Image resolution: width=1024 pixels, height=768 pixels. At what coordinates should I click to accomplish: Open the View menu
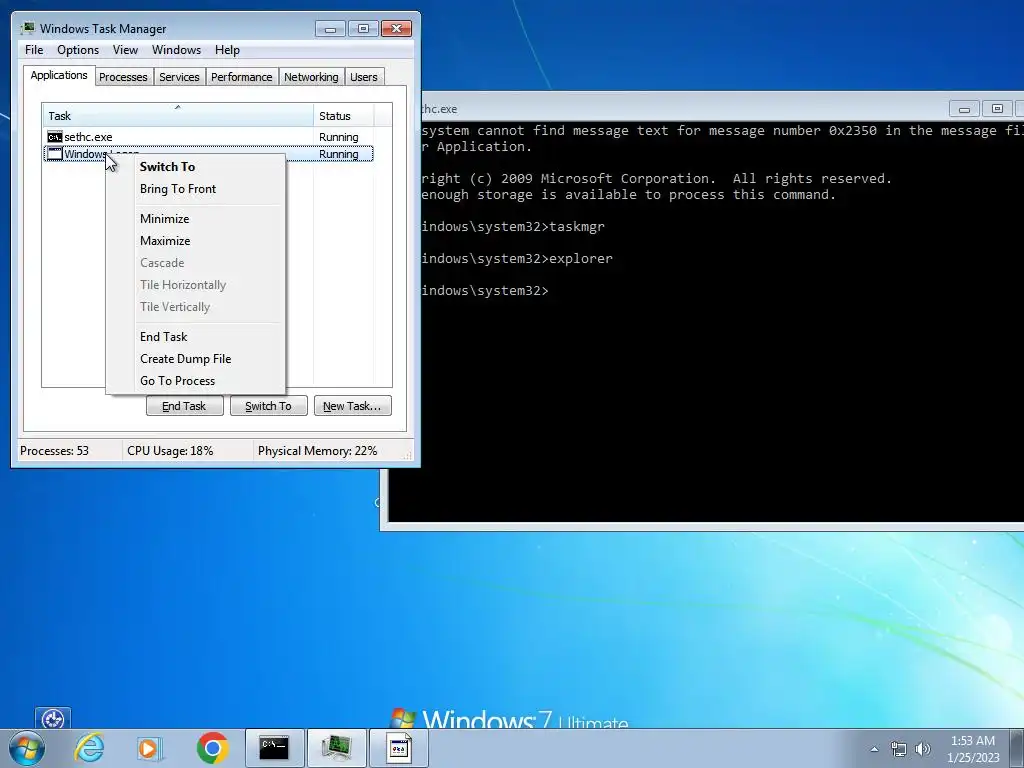[125, 50]
